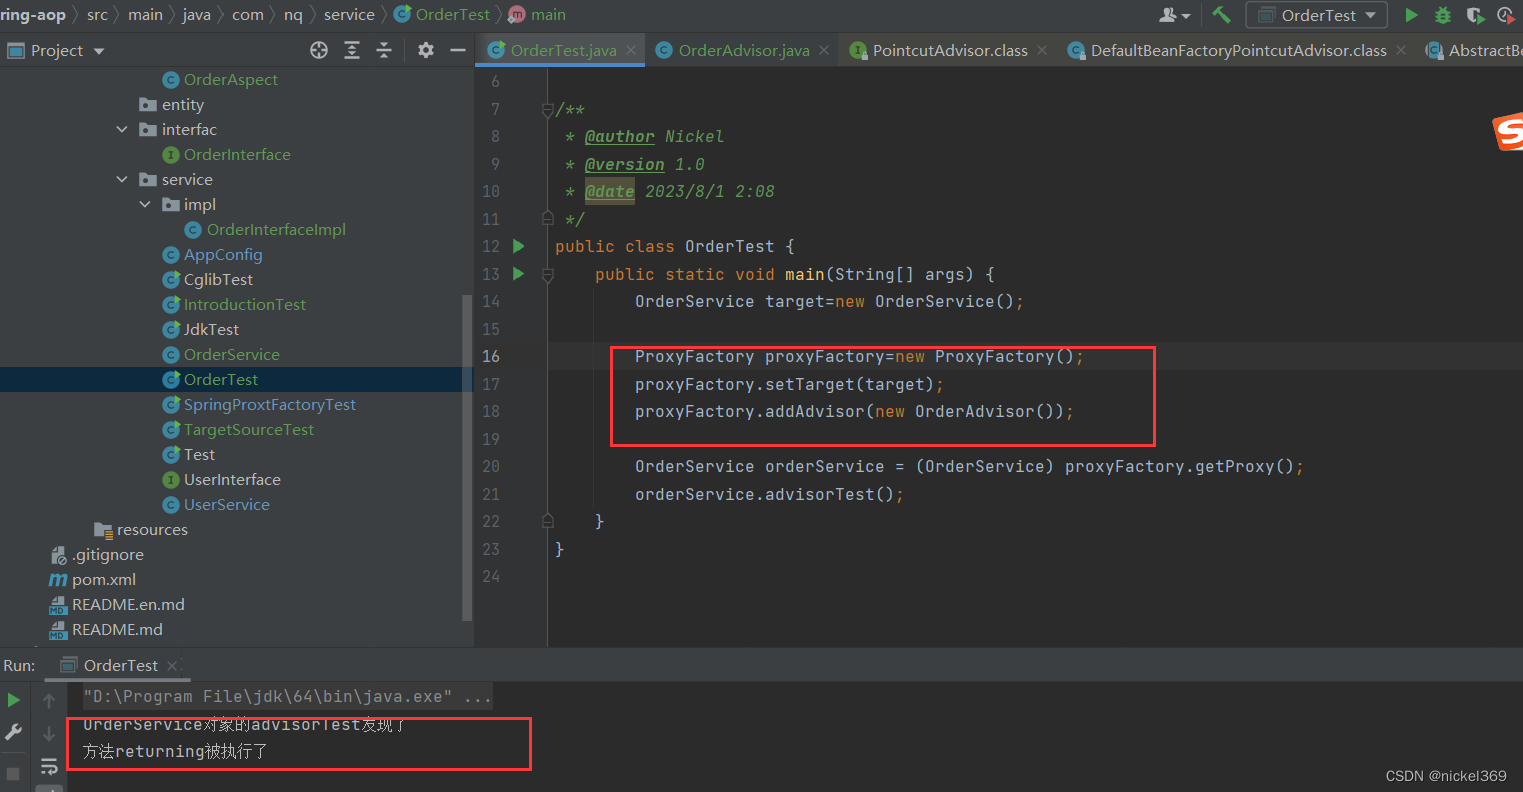Open the user account icon menu
The image size is (1523, 792).
pos(1174,15)
